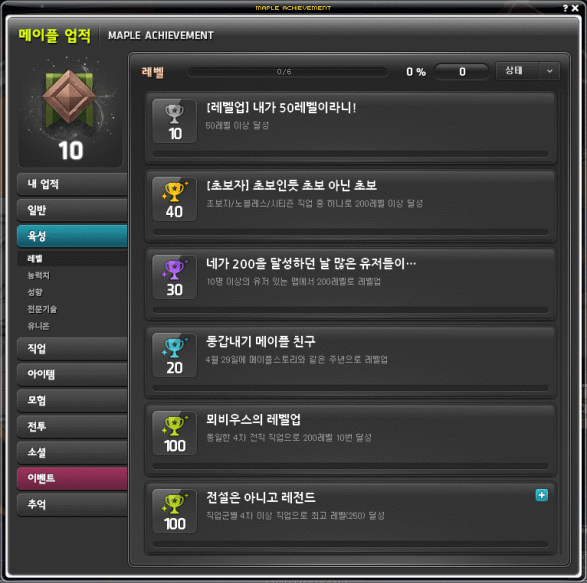Click the bronze diamond rank emblem
This screenshot has width=587, height=583.
(69, 97)
